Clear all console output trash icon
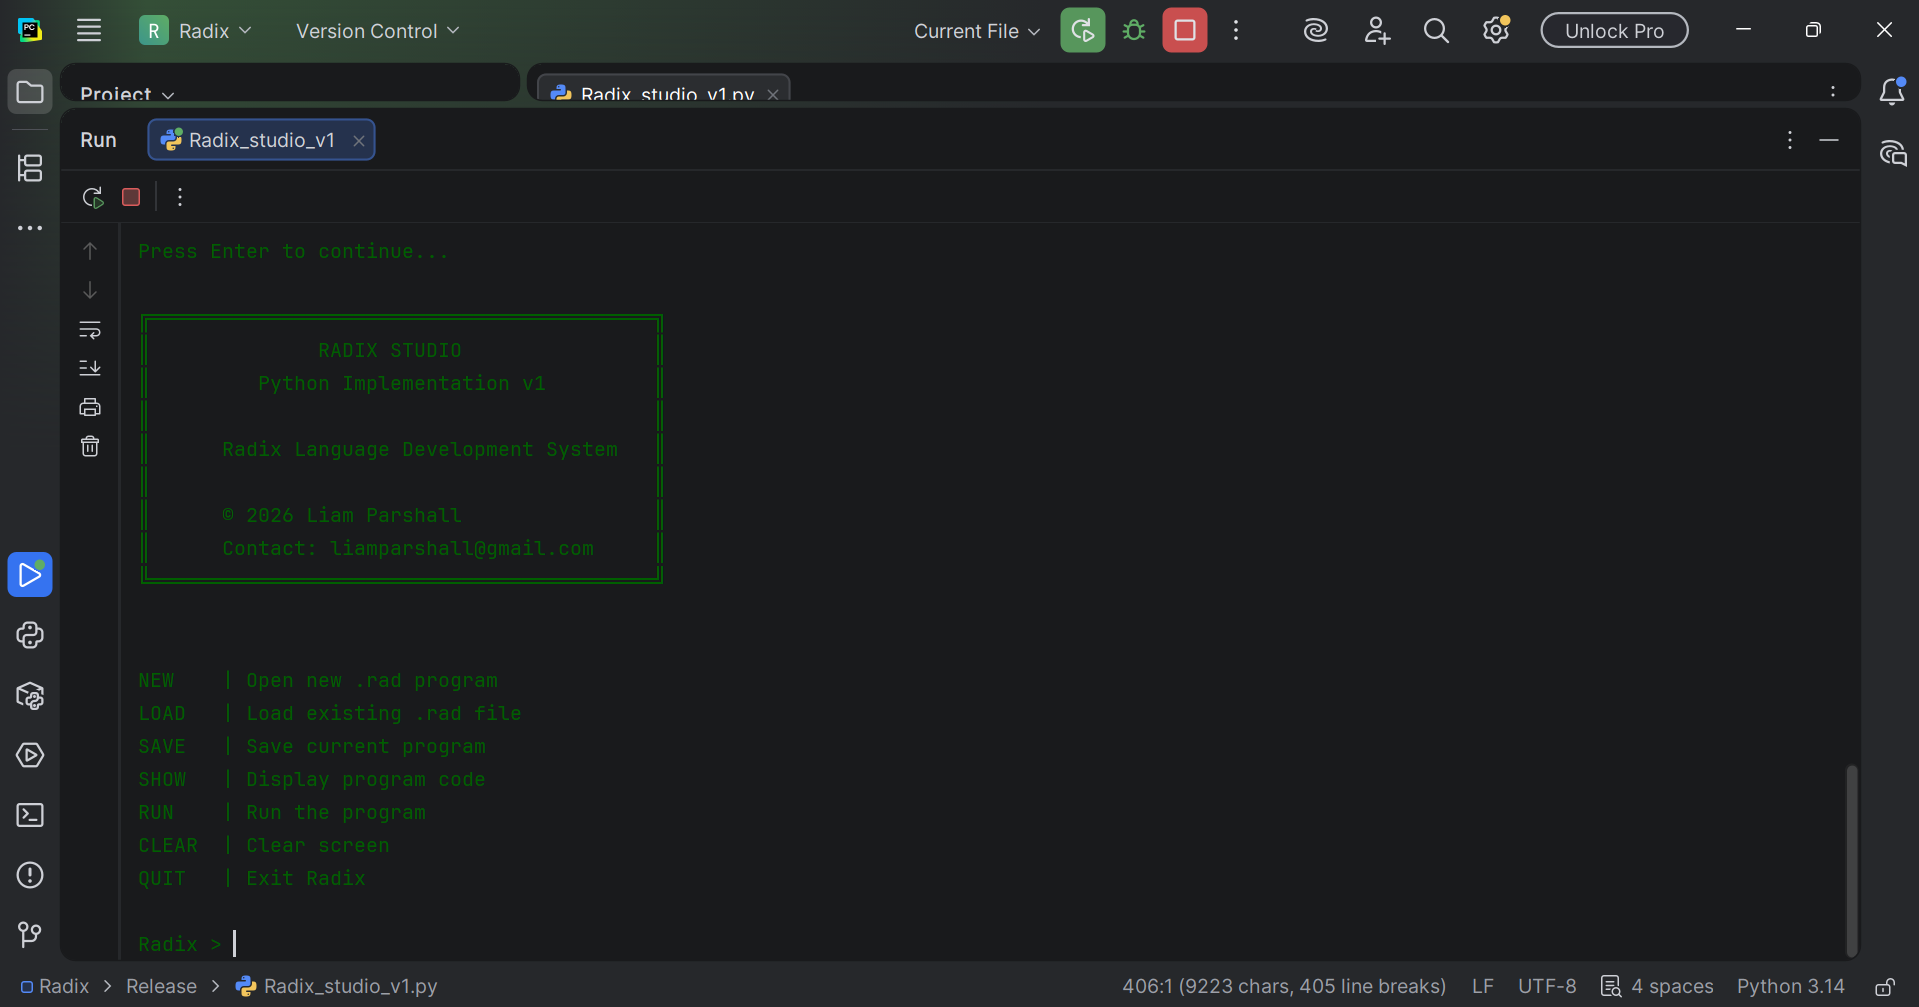This screenshot has height=1007, width=1919. click(90, 446)
